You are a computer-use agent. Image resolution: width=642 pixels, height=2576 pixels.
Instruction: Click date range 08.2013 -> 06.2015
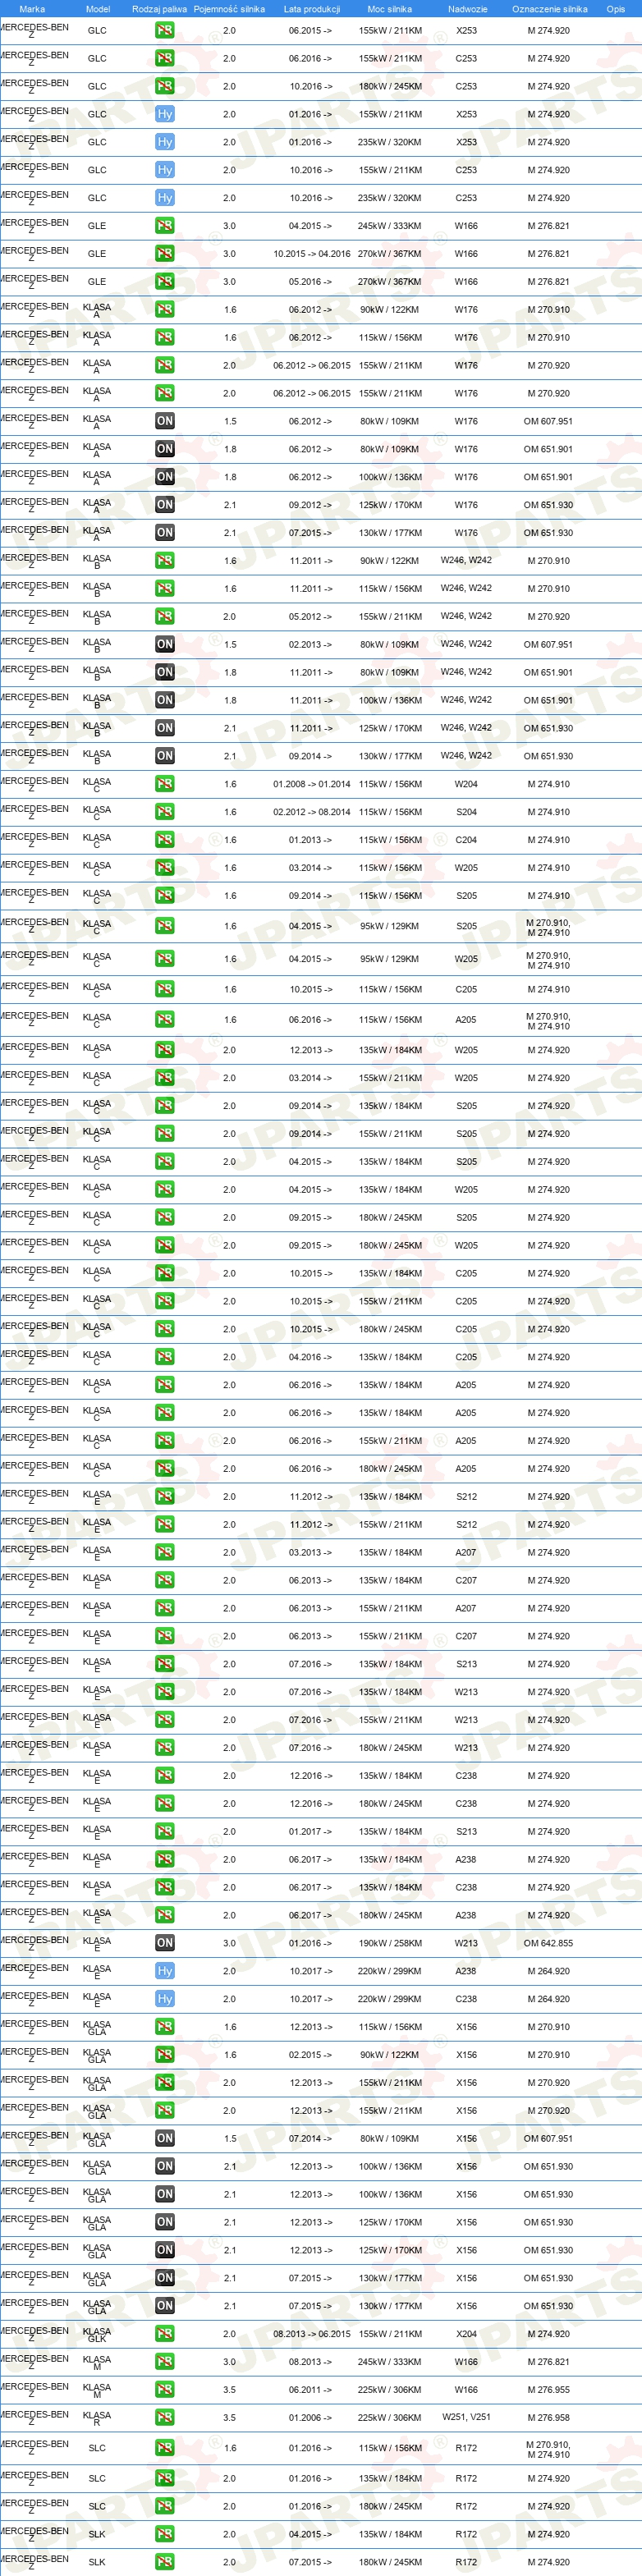[312, 2334]
